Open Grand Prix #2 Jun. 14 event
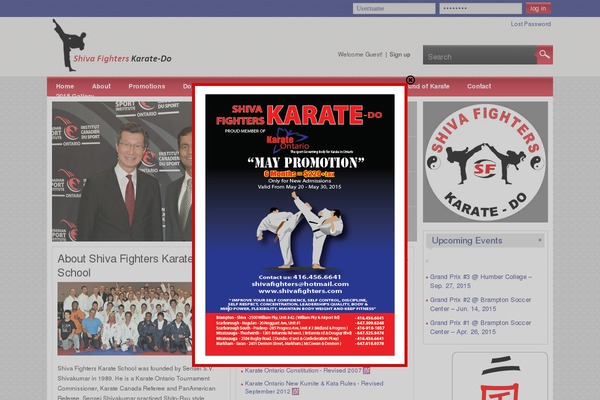 (480, 304)
